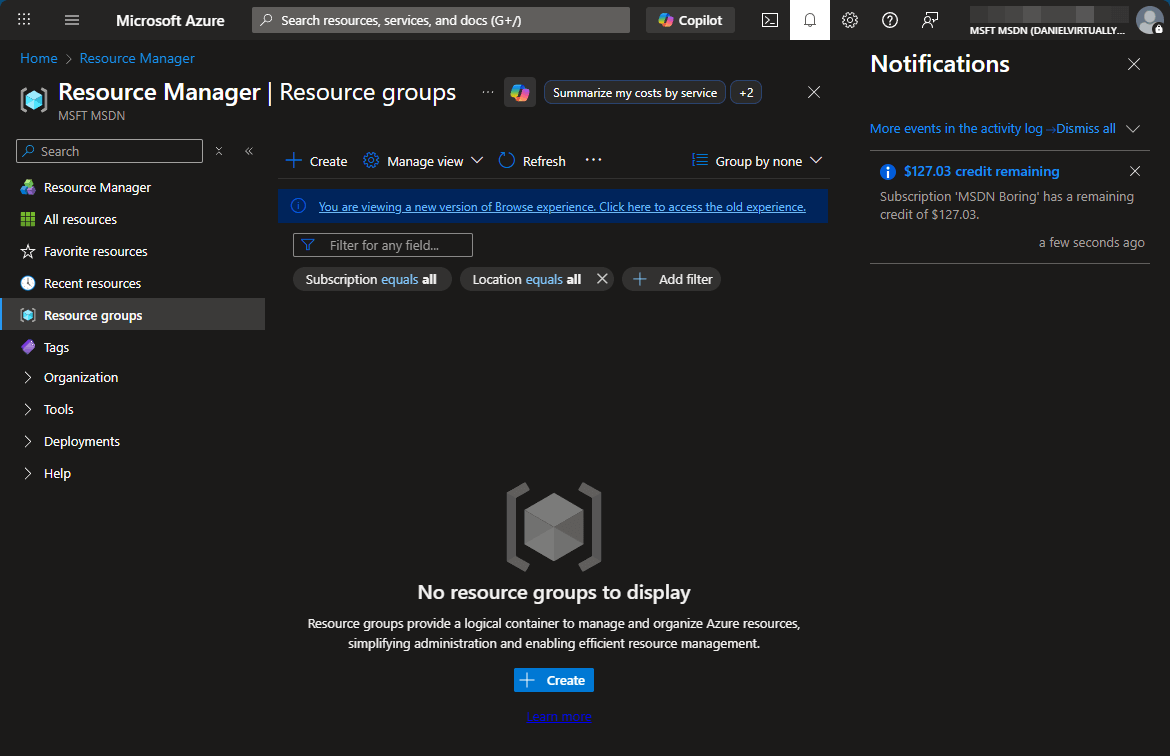Open the Learn more link
Screen dimensions: 1170x756
tap(559, 717)
